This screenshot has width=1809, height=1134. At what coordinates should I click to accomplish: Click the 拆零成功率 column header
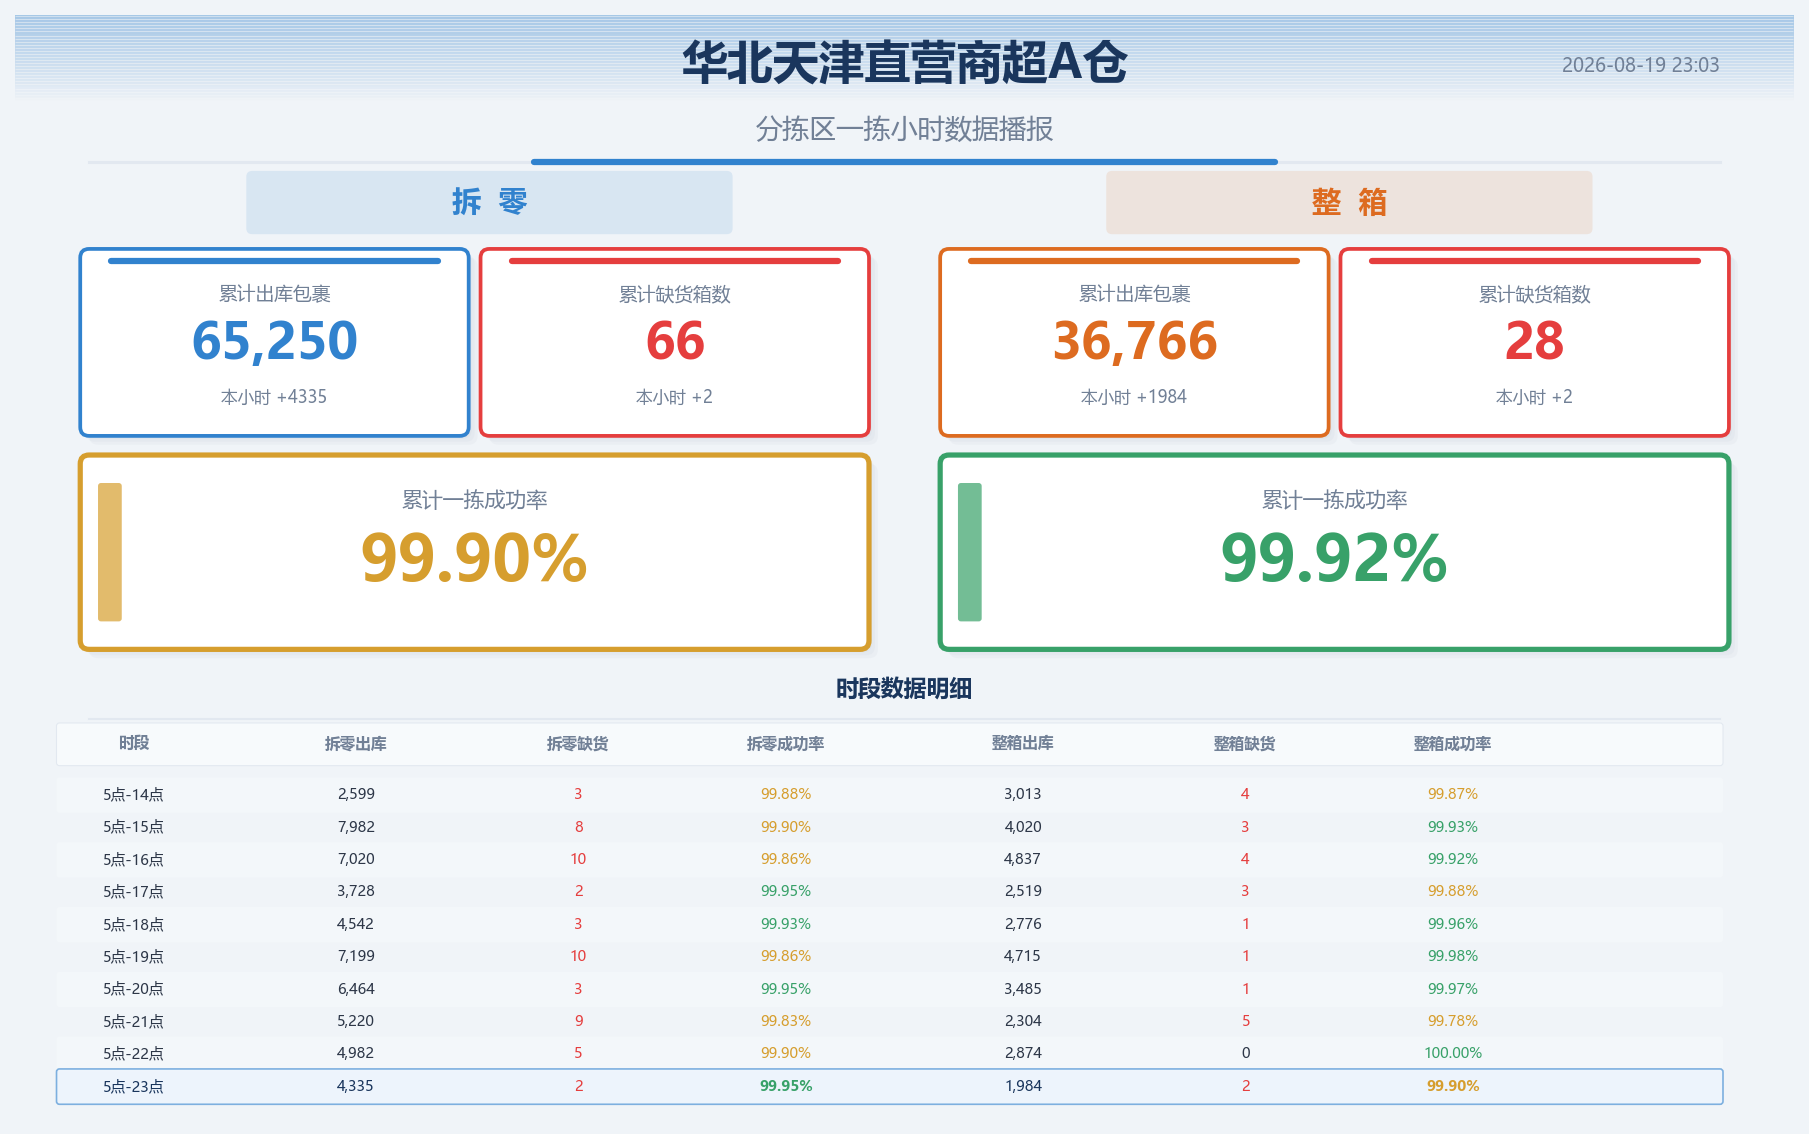coord(786,744)
